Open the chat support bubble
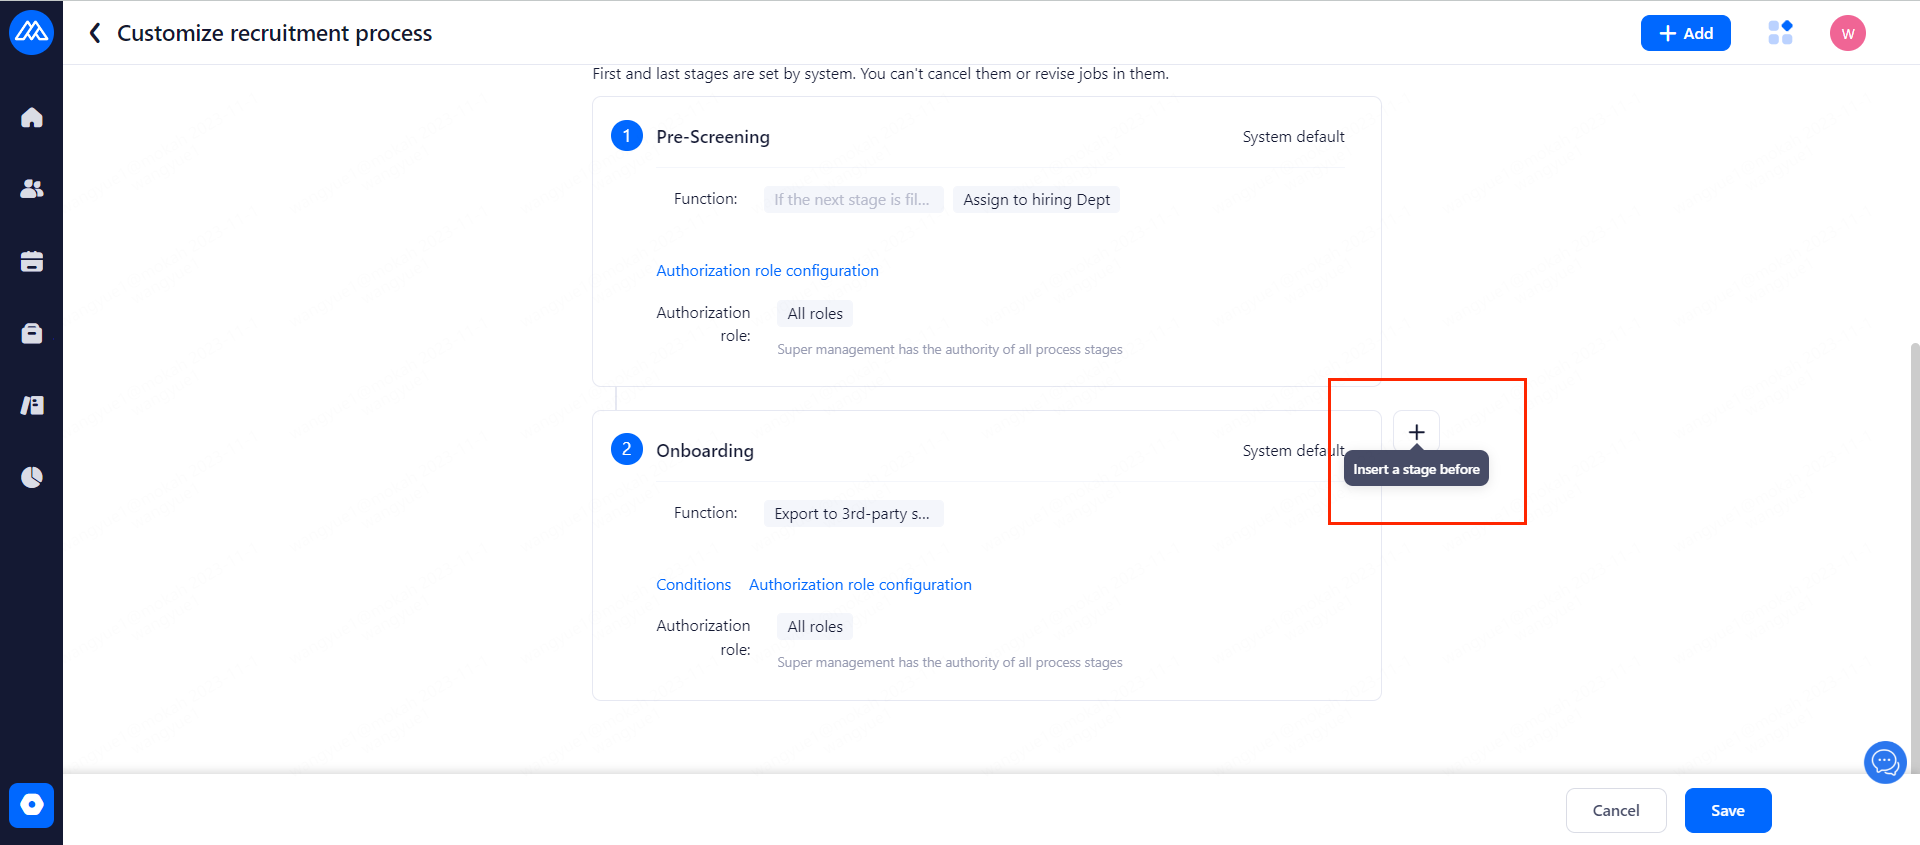Viewport: 1920px width, 845px height. point(1885,763)
